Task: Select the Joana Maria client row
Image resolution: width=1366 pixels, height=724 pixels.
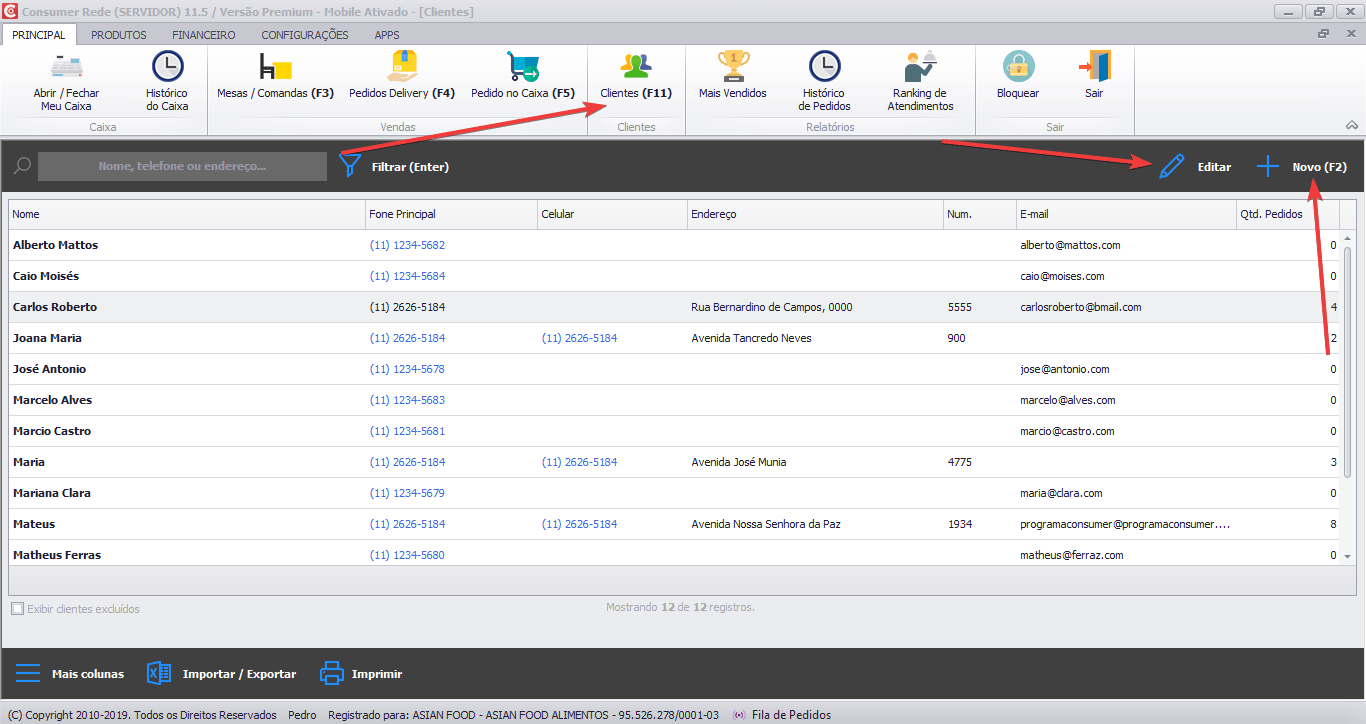Action: (674, 338)
